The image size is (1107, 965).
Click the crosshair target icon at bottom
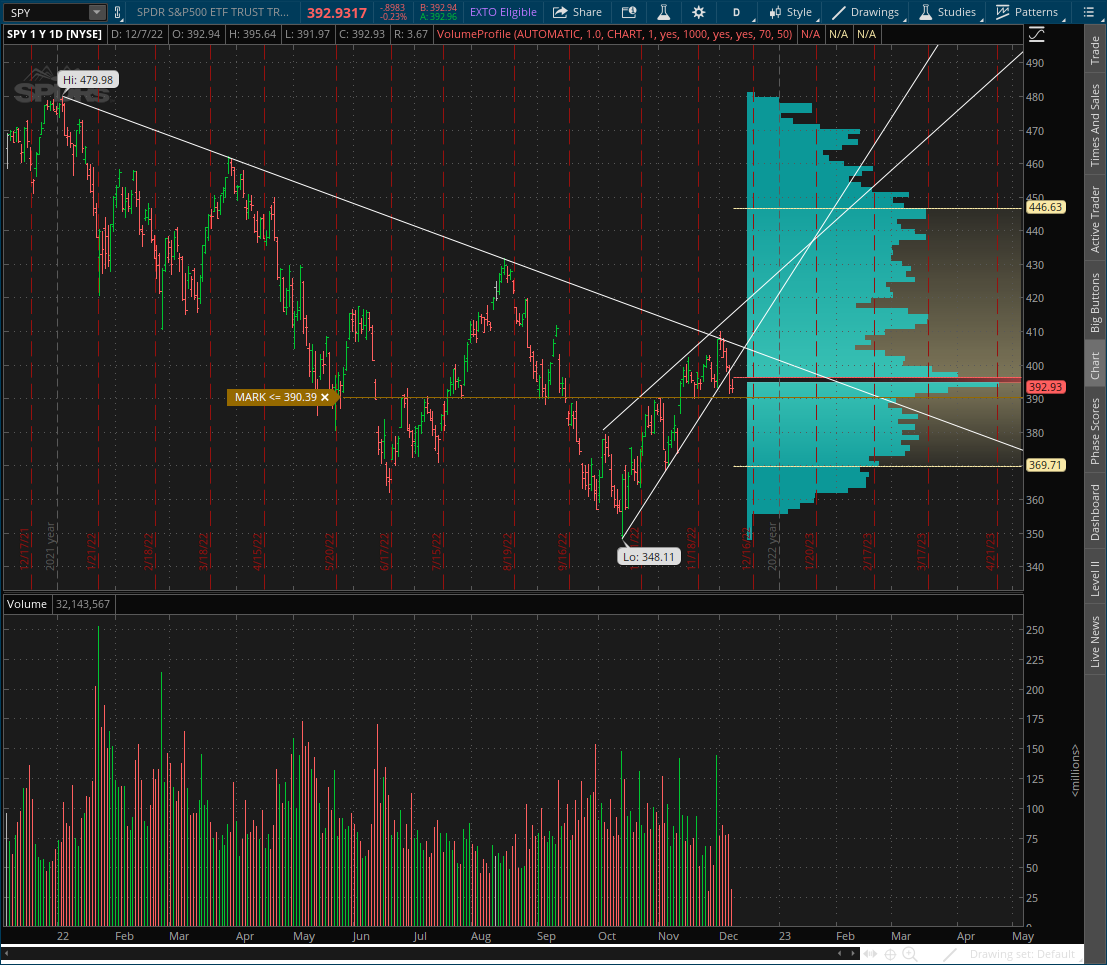890,954
